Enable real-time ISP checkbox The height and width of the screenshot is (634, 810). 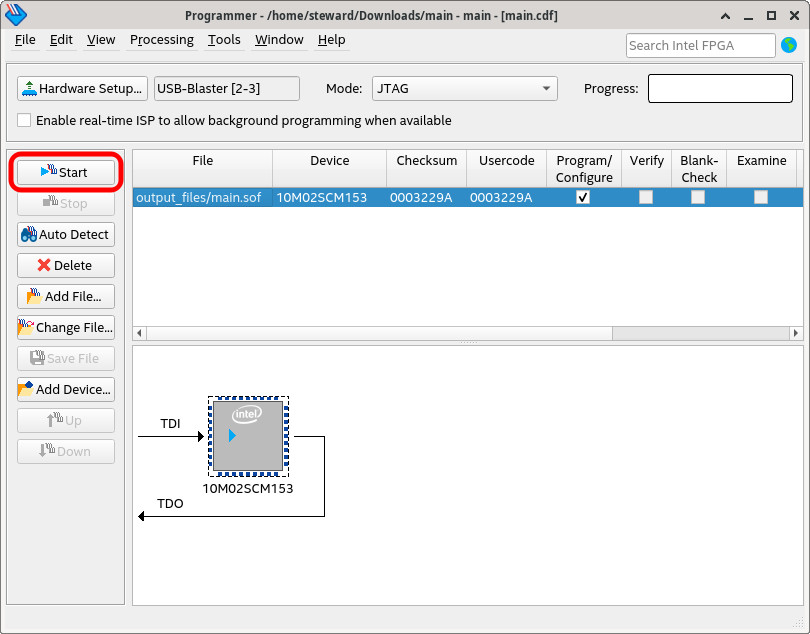(x=24, y=120)
